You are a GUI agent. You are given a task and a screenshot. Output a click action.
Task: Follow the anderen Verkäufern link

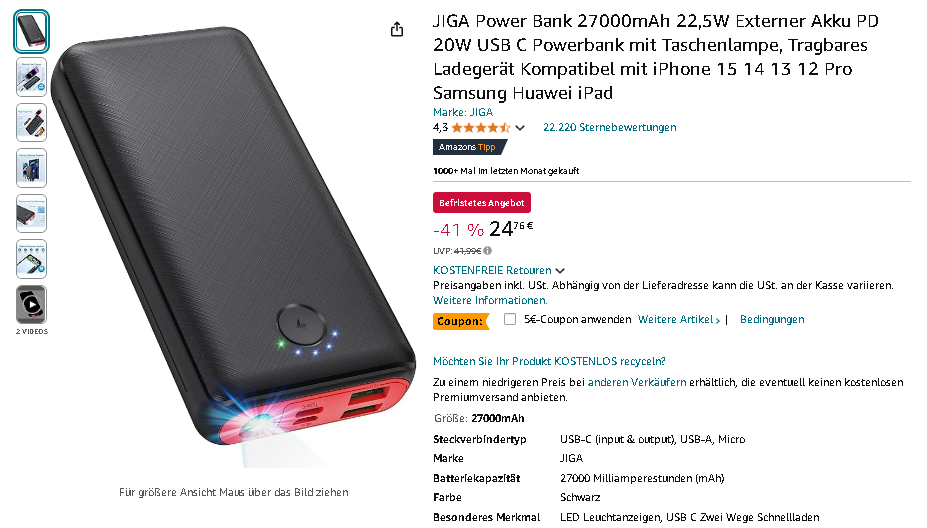(637, 382)
